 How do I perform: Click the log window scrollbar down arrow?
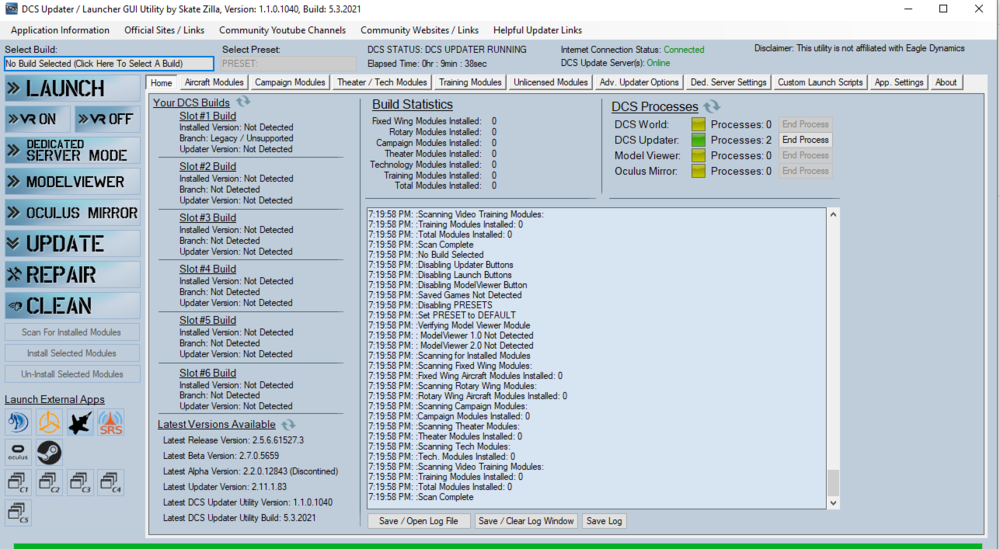833,502
